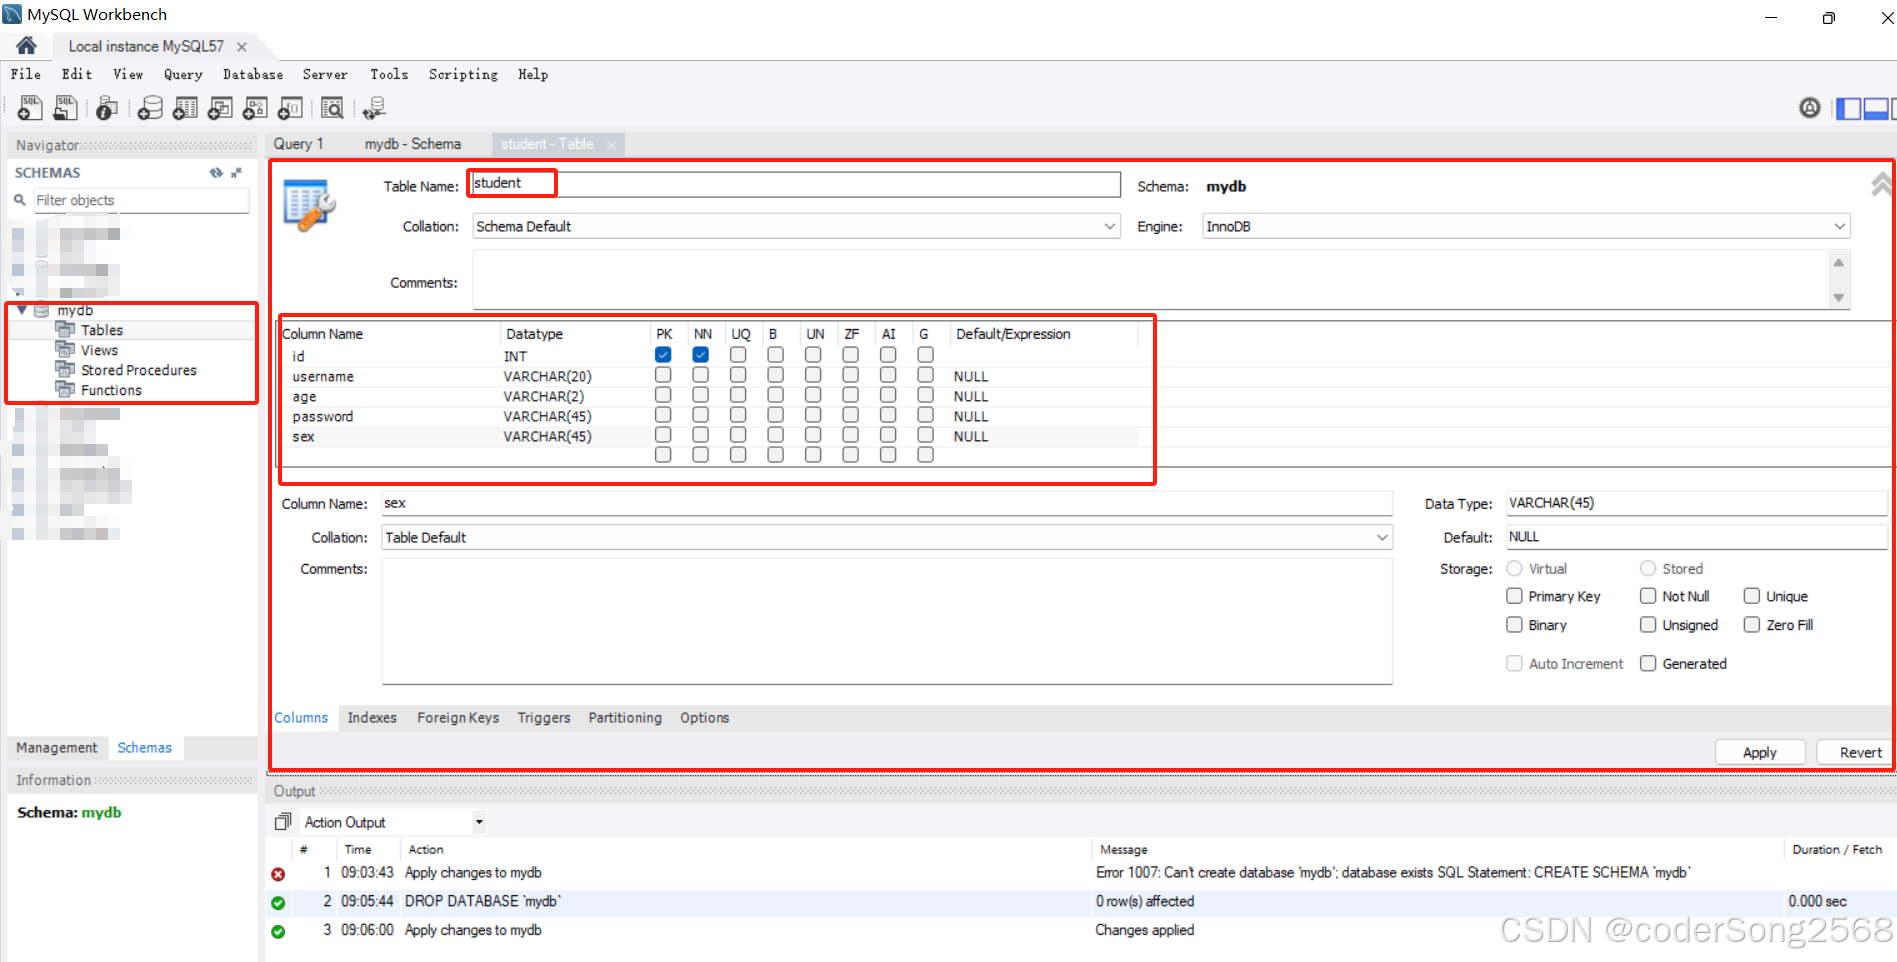Switch to the Triggers tab
The height and width of the screenshot is (962, 1897).
click(x=544, y=718)
